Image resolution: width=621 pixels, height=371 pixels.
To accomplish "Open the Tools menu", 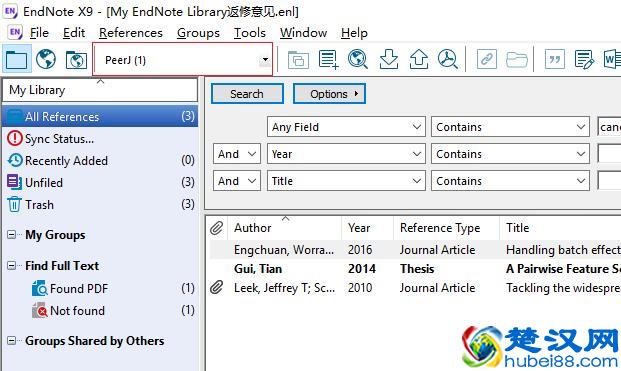I will pos(250,33).
